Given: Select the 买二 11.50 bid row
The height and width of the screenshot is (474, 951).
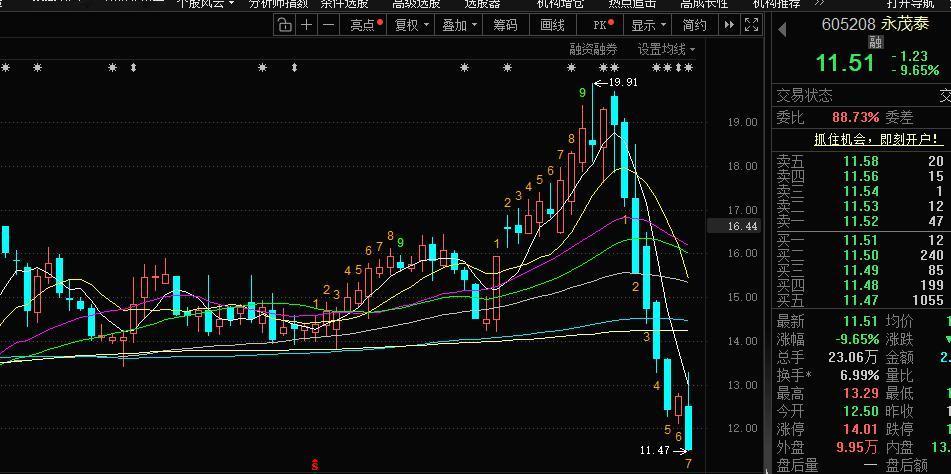Looking at the screenshot, I should click(x=861, y=255).
